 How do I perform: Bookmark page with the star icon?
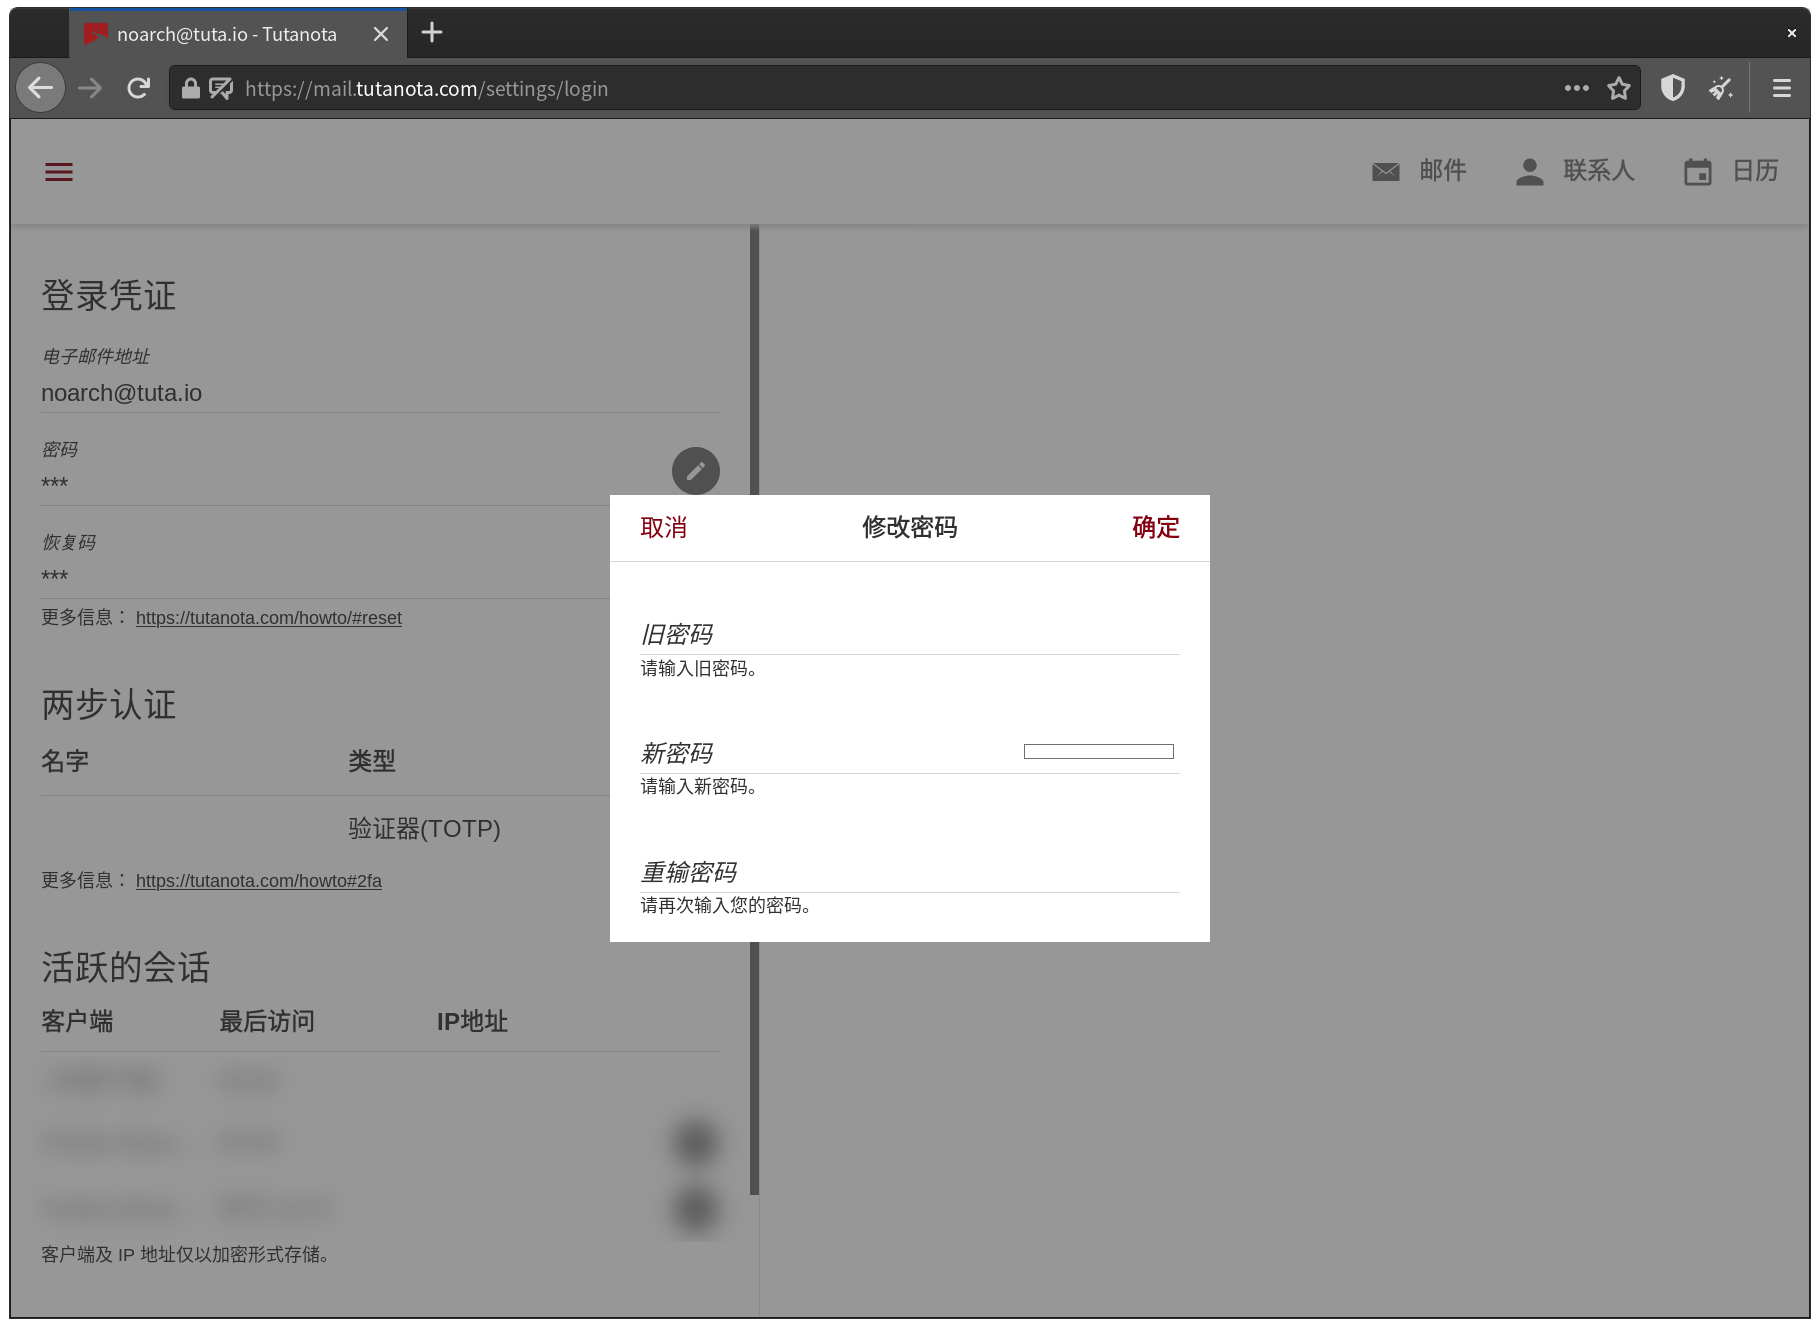click(x=1618, y=88)
